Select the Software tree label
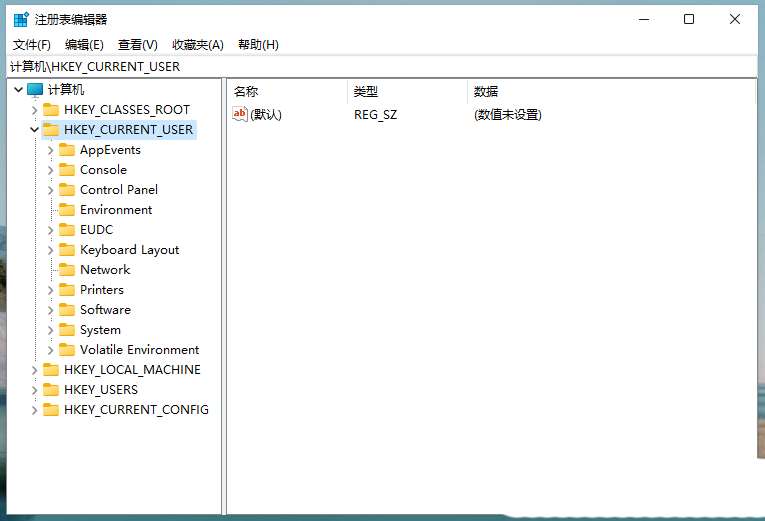The width and height of the screenshot is (765, 521). 105,310
